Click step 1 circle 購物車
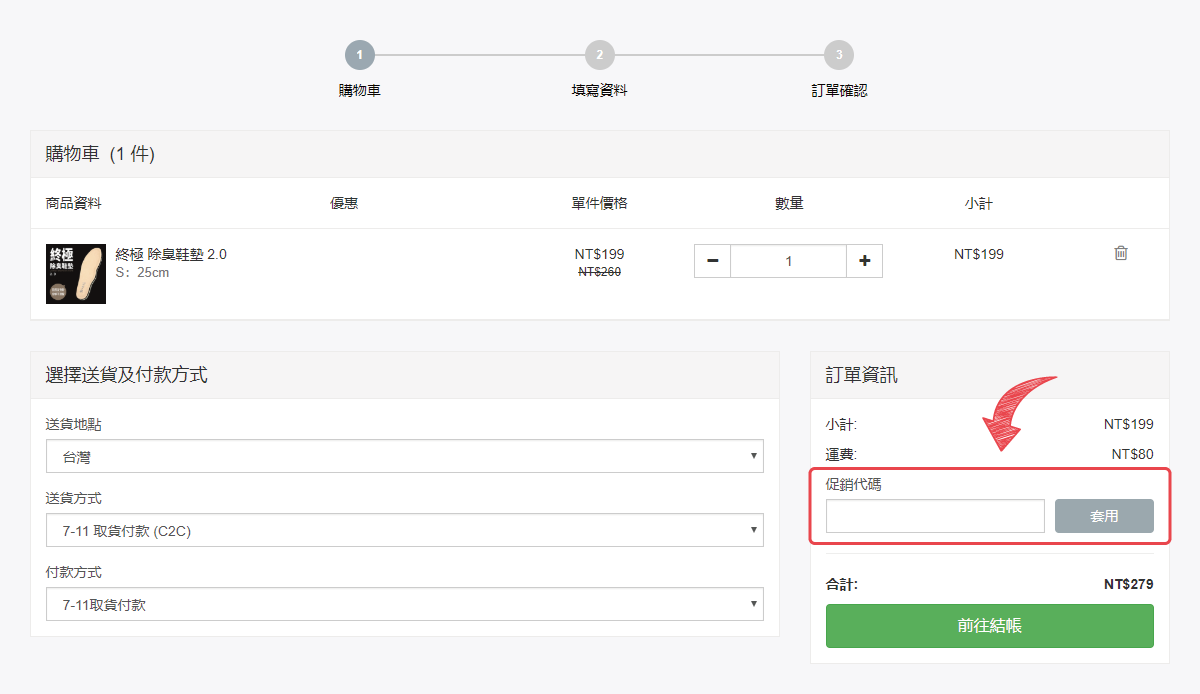Screen dimensions: 1200x694 click(360, 56)
